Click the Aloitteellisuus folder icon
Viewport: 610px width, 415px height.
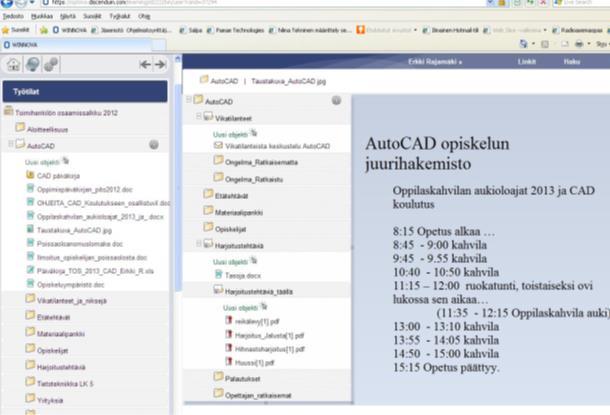pyautogui.click(x=20, y=128)
